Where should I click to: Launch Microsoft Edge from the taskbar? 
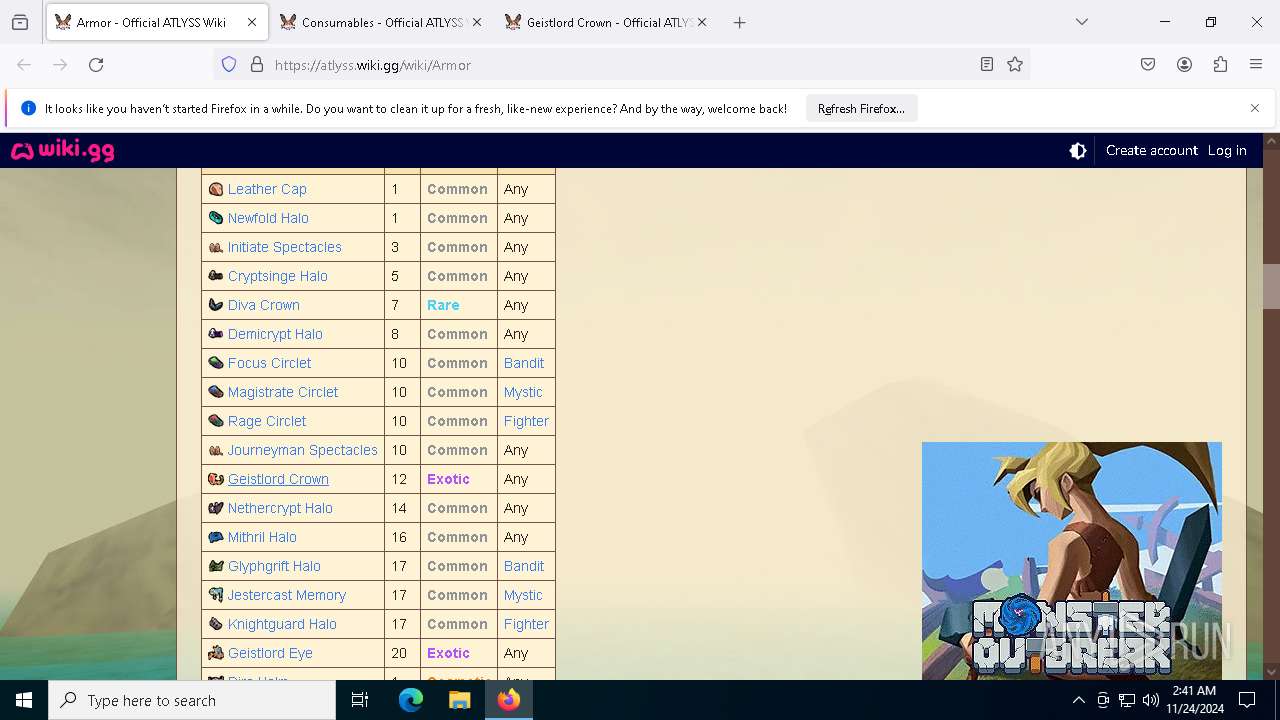(411, 700)
